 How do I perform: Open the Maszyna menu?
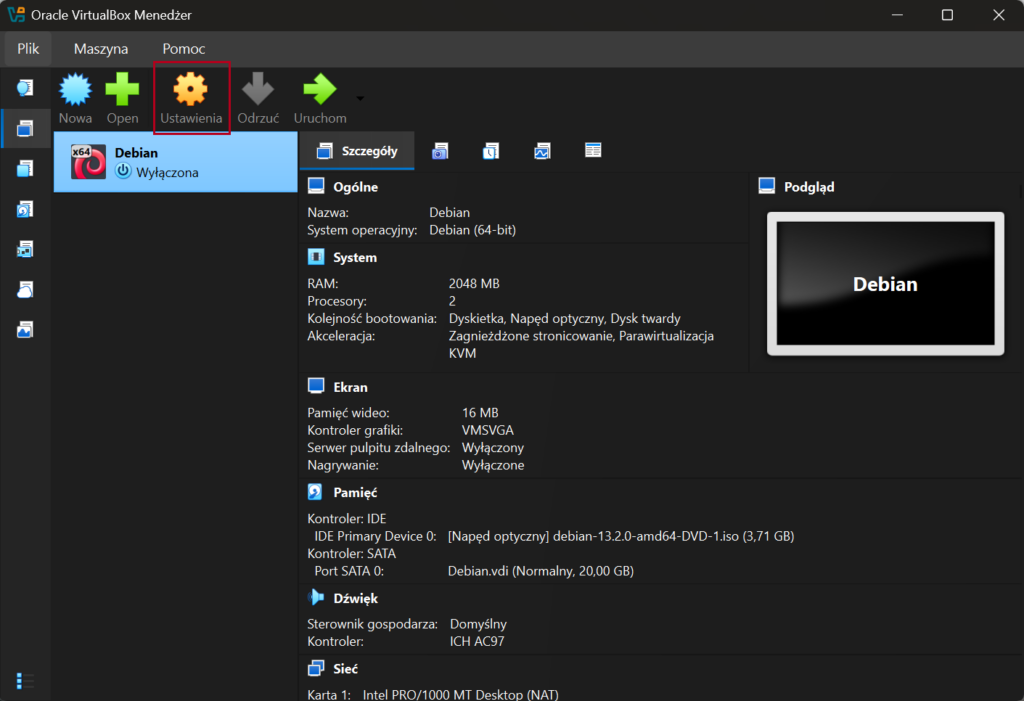click(x=101, y=48)
